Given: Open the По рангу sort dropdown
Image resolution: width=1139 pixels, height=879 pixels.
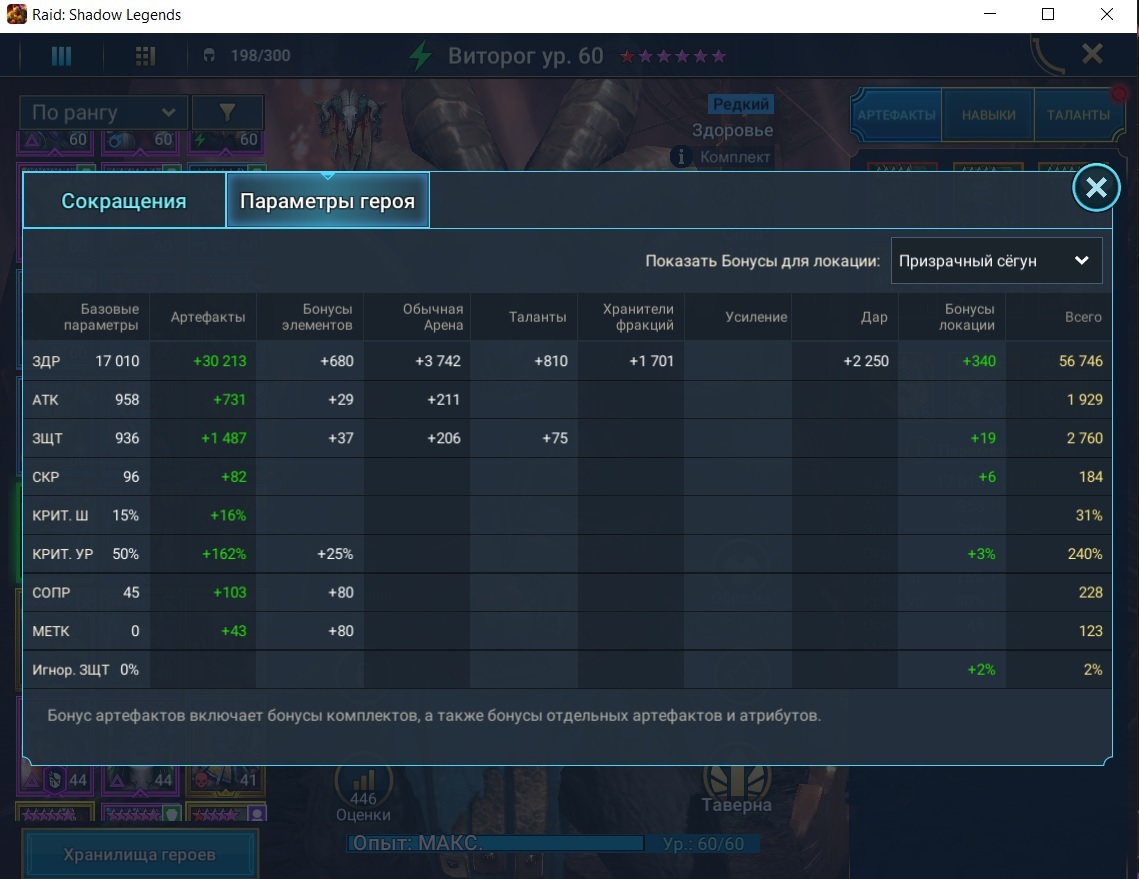Looking at the screenshot, I should [x=104, y=113].
